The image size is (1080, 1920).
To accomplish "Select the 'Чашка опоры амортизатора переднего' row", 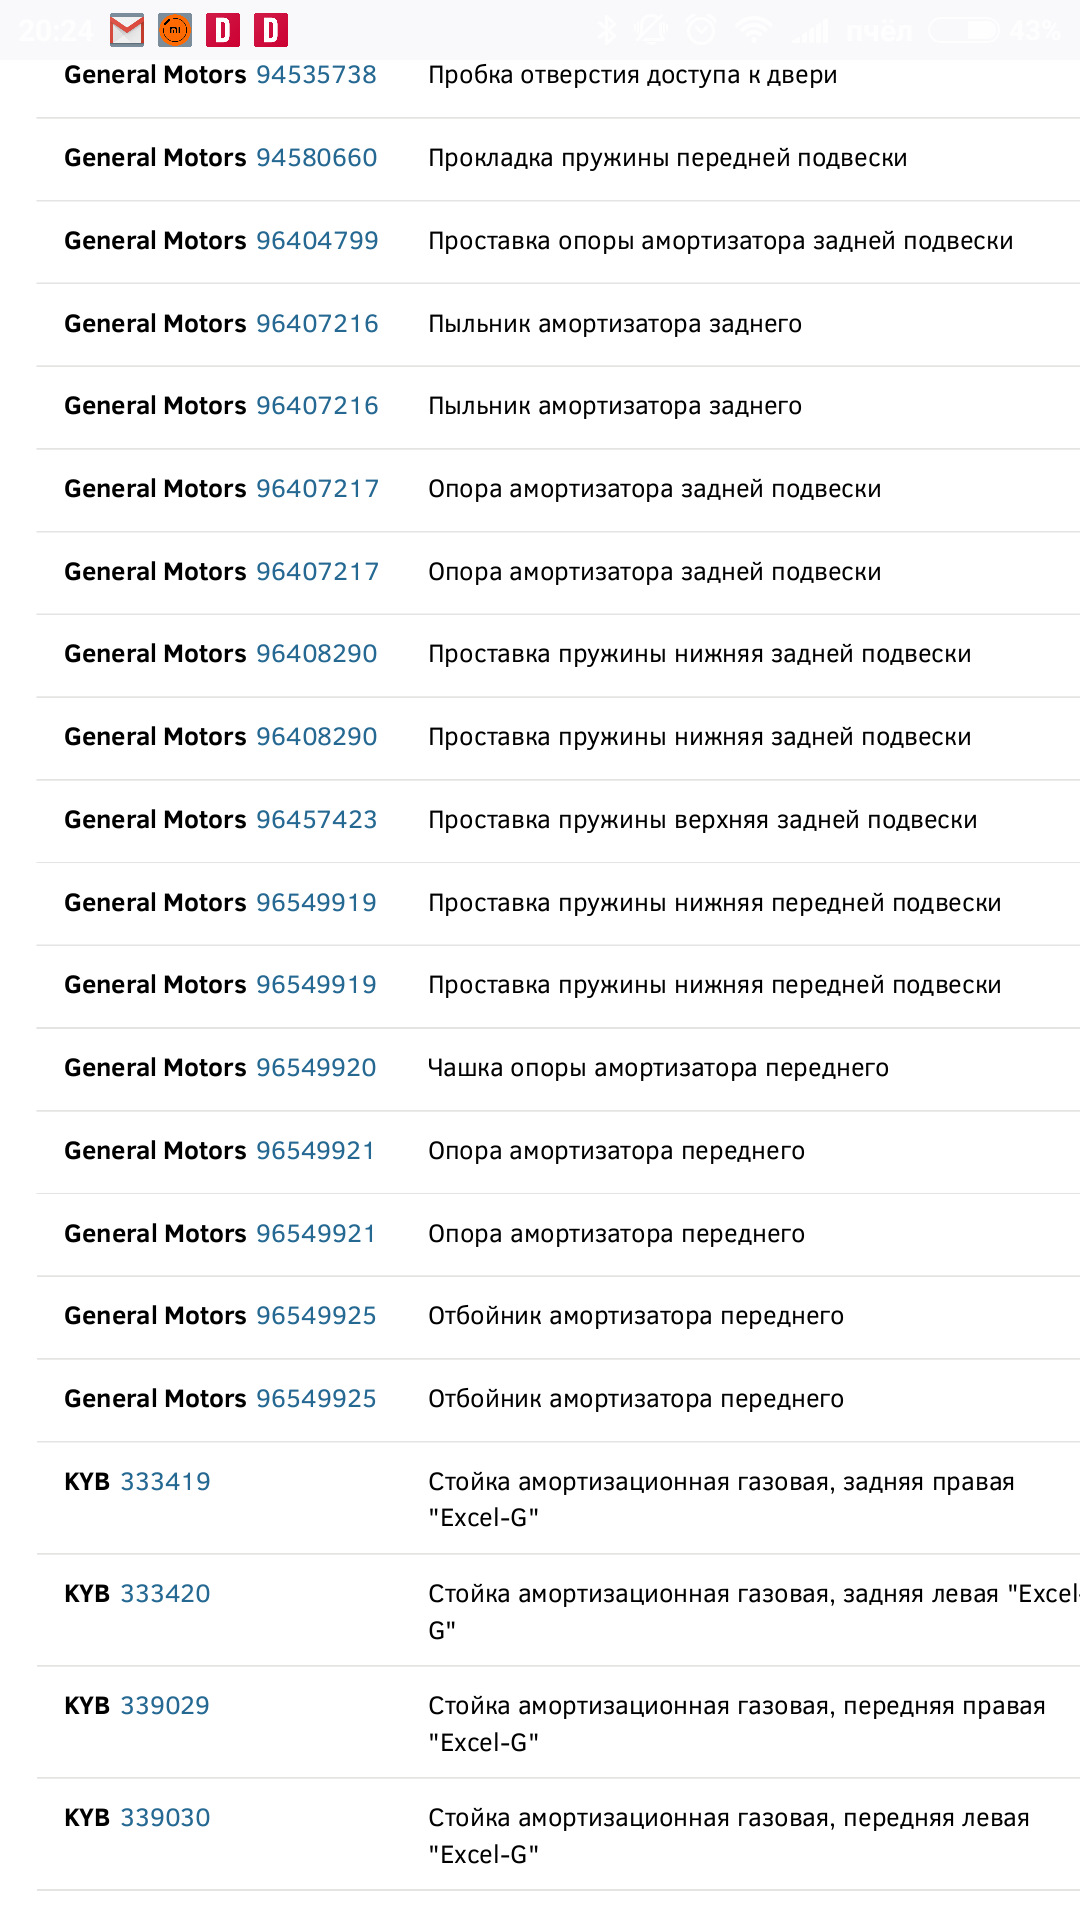I will (658, 1068).
